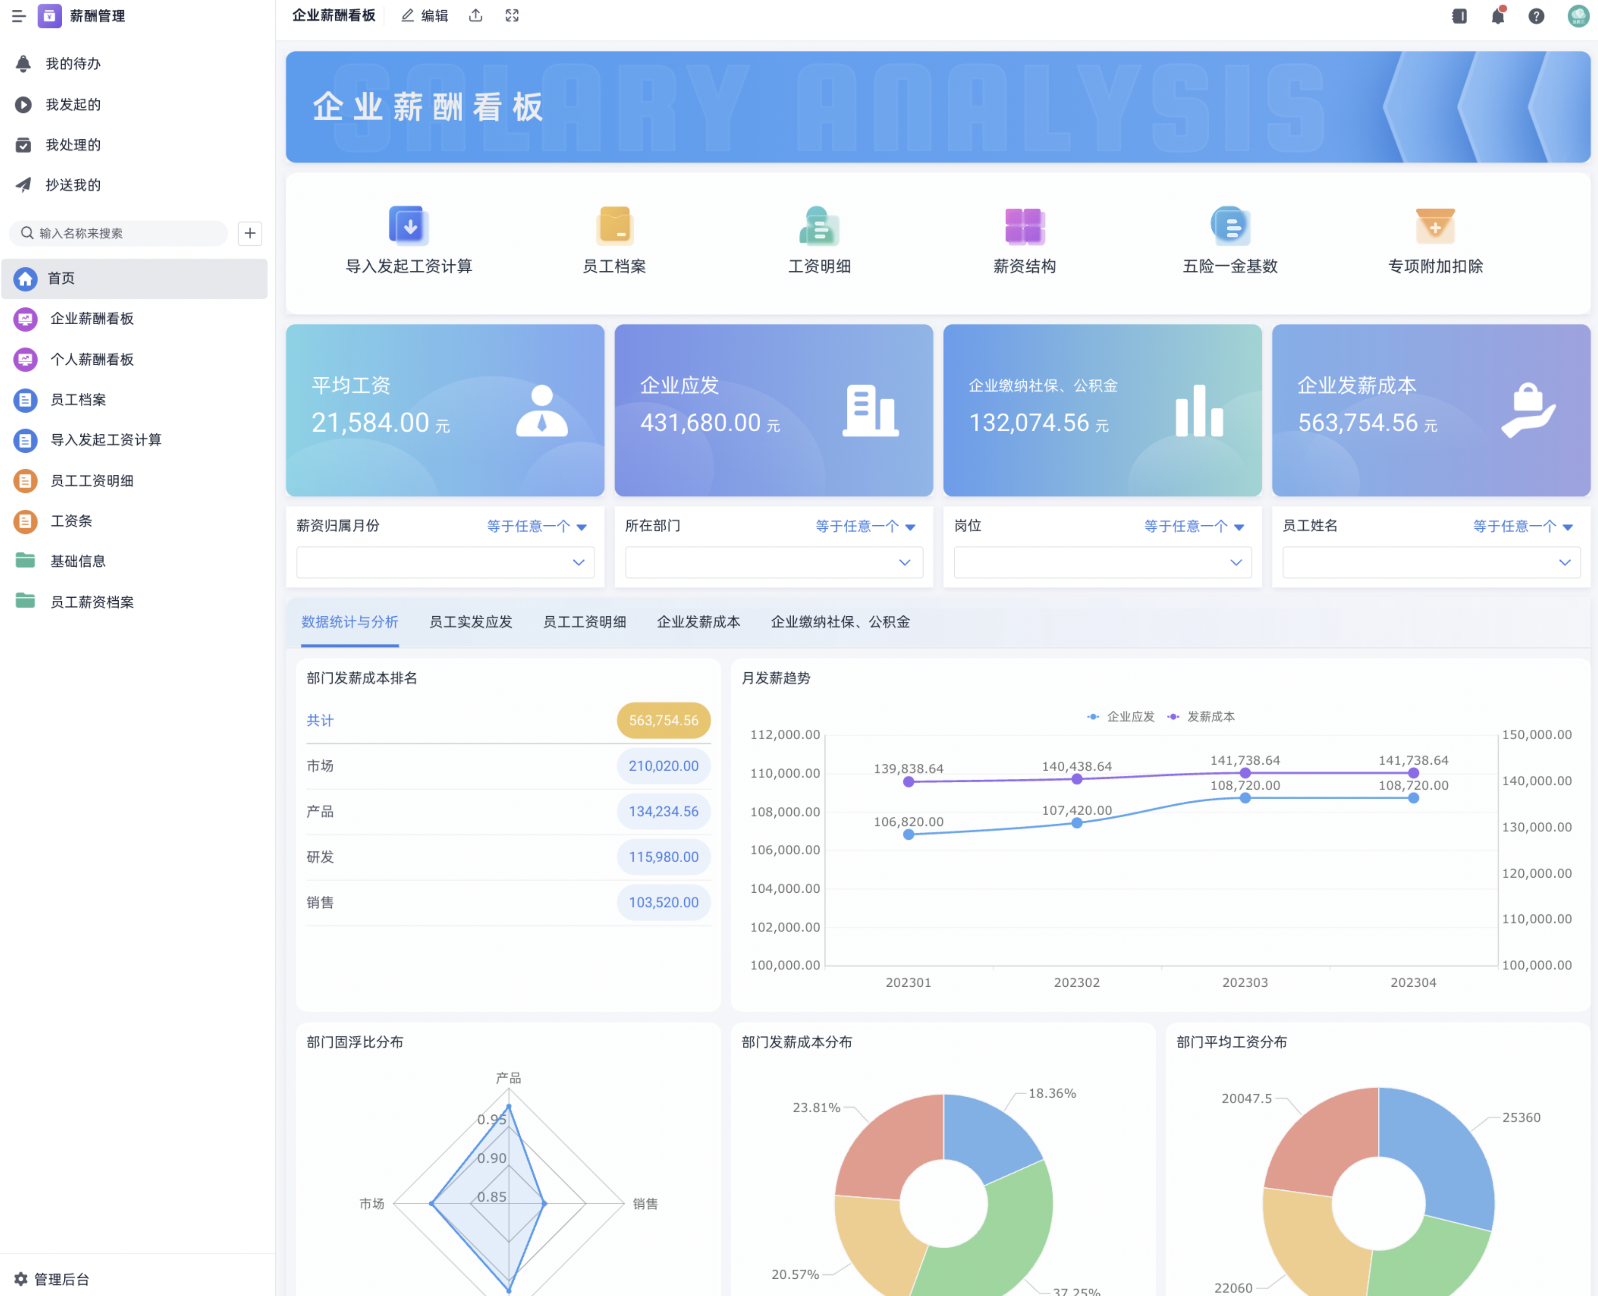Open the 所在部门 condition 等于任意一个 dropdown

[x=866, y=527]
